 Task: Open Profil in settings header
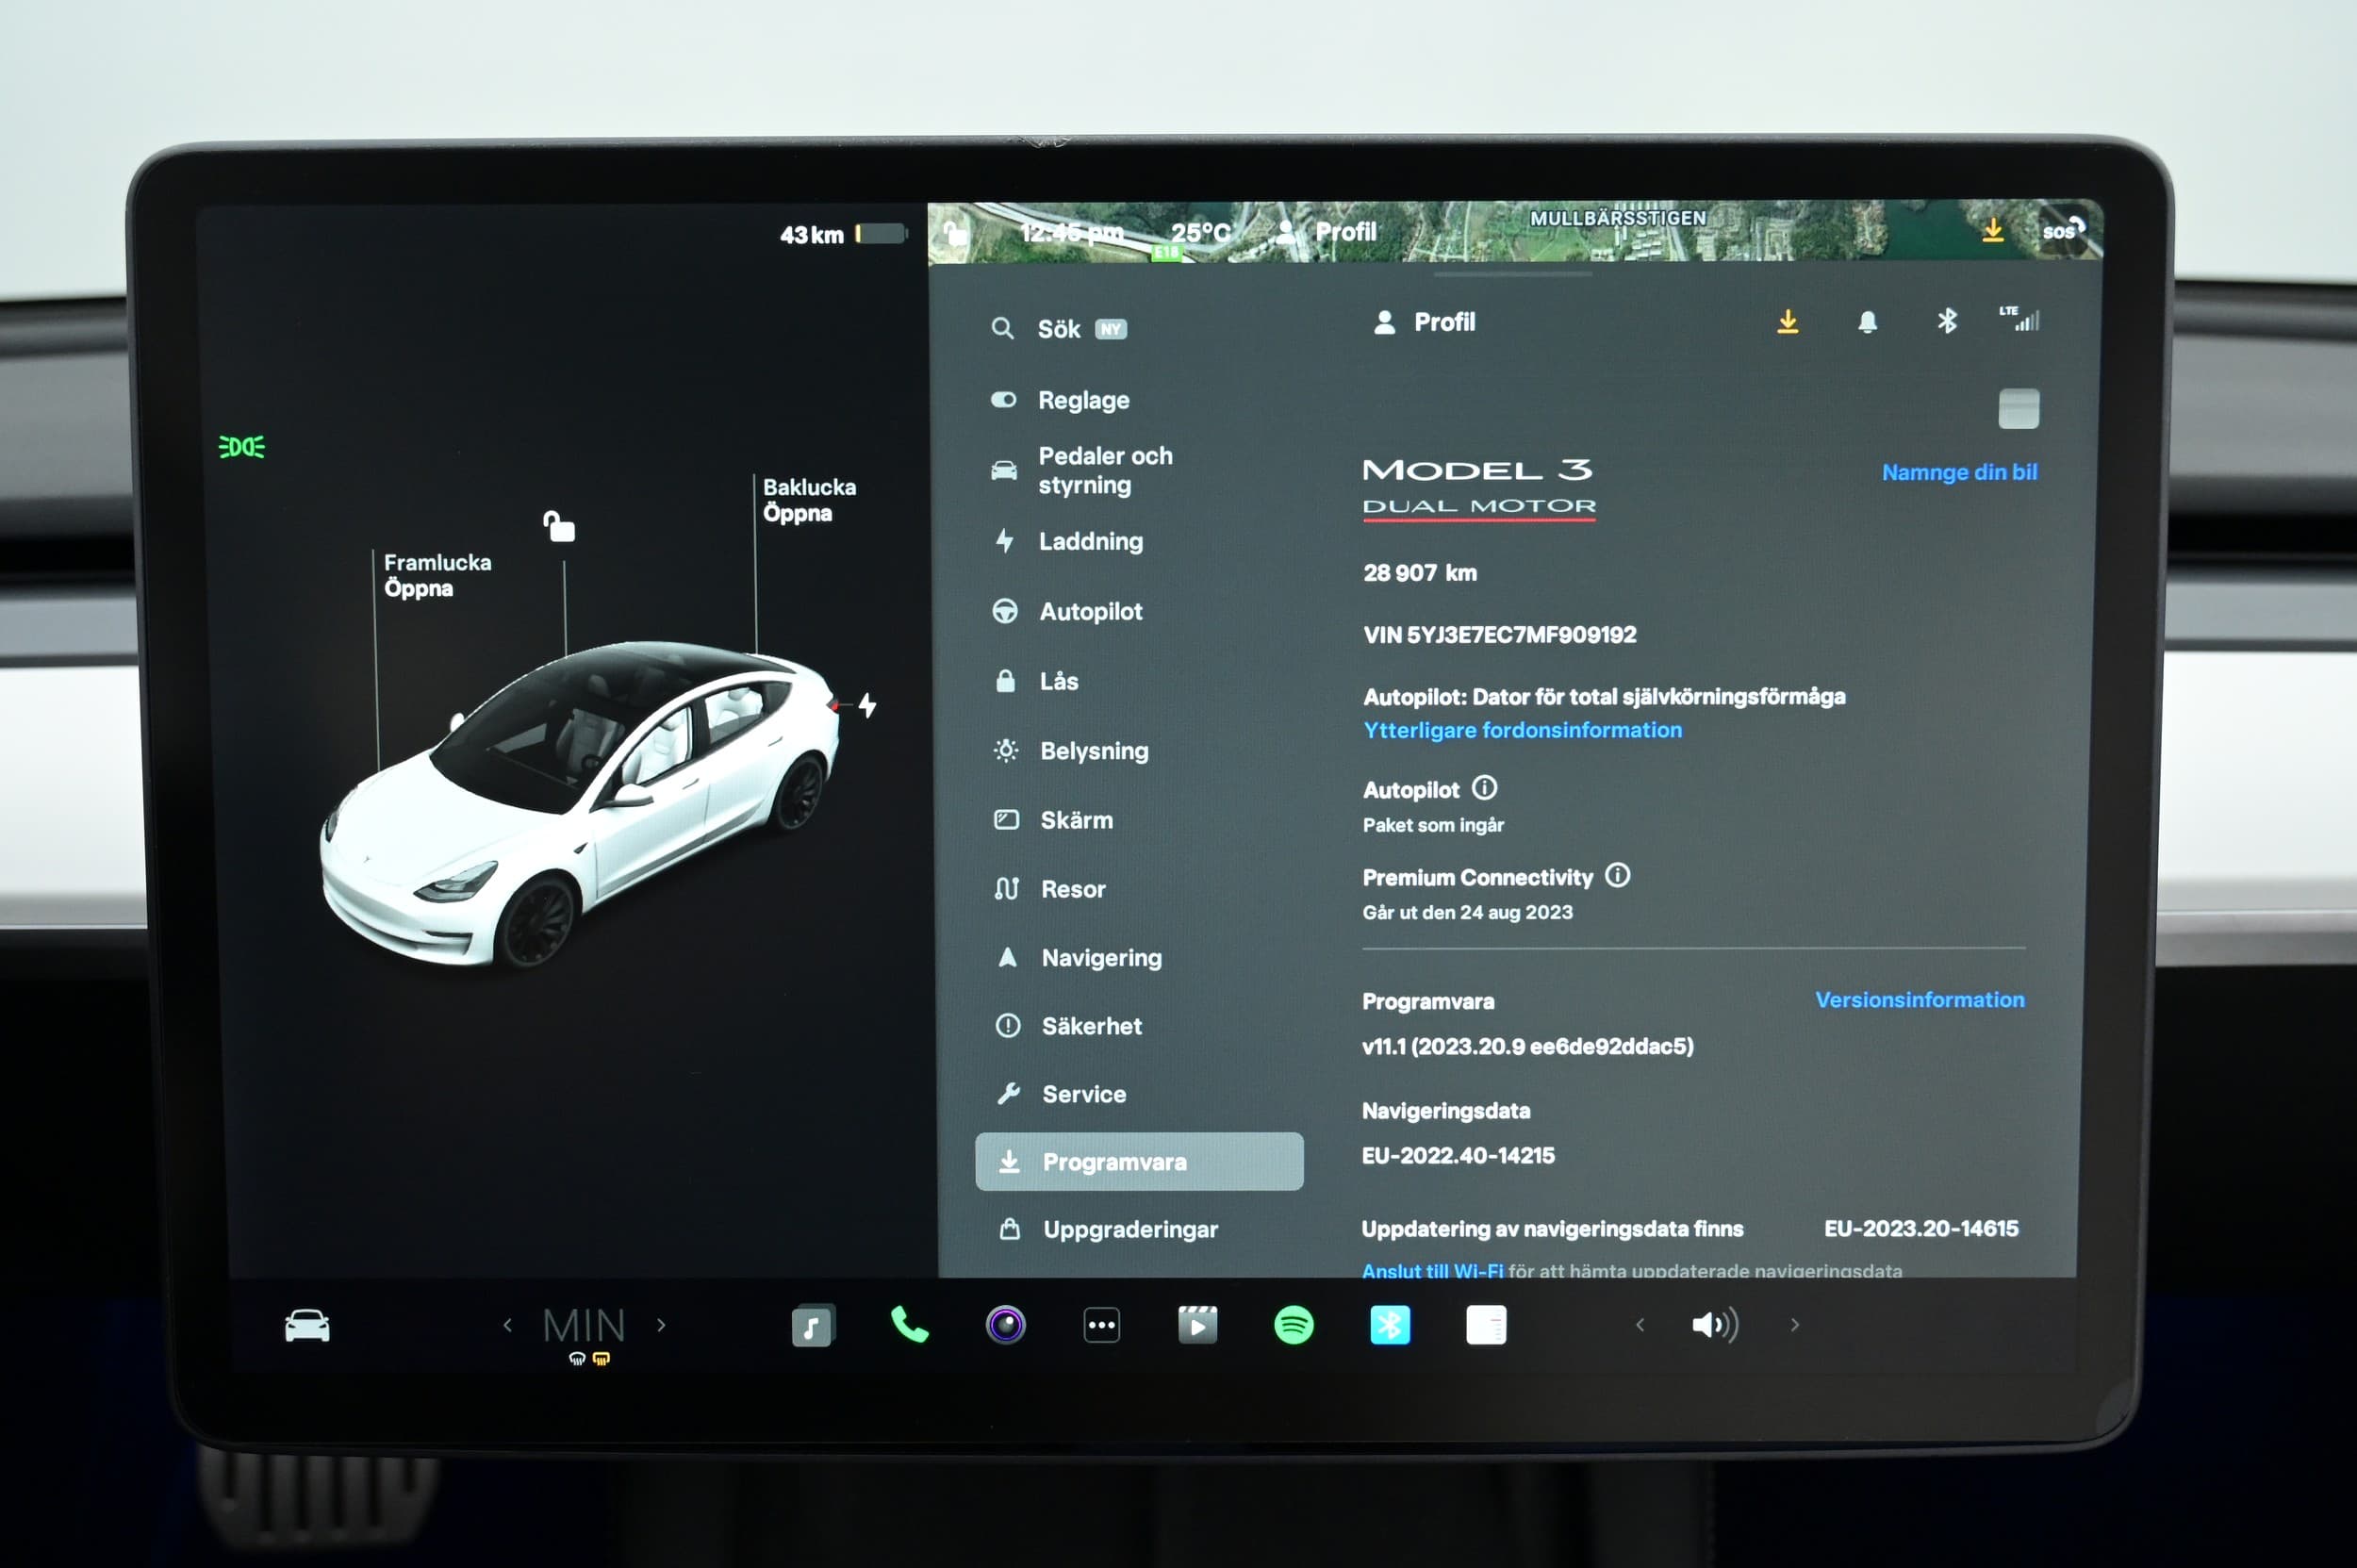pos(1425,322)
